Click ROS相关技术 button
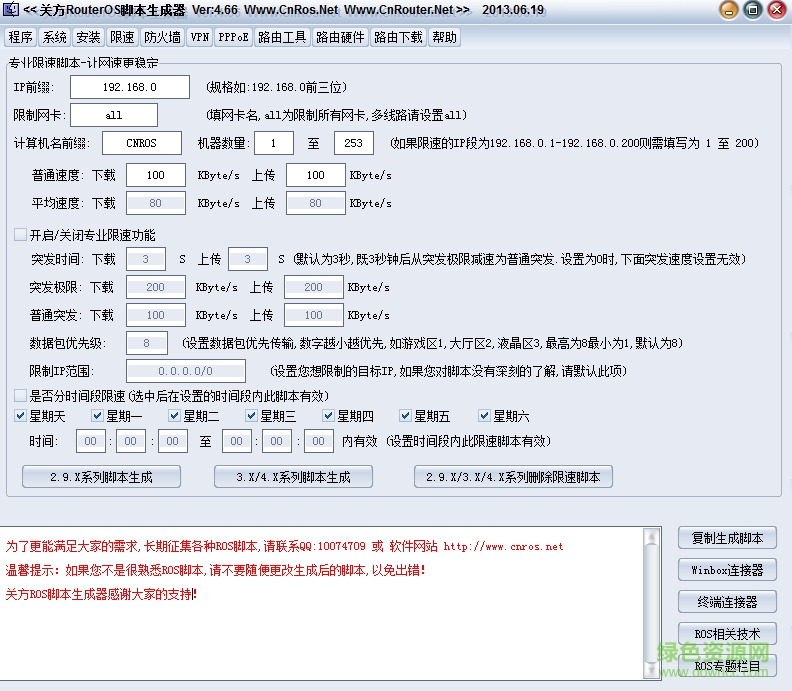The width and height of the screenshot is (792, 691). coord(727,633)
